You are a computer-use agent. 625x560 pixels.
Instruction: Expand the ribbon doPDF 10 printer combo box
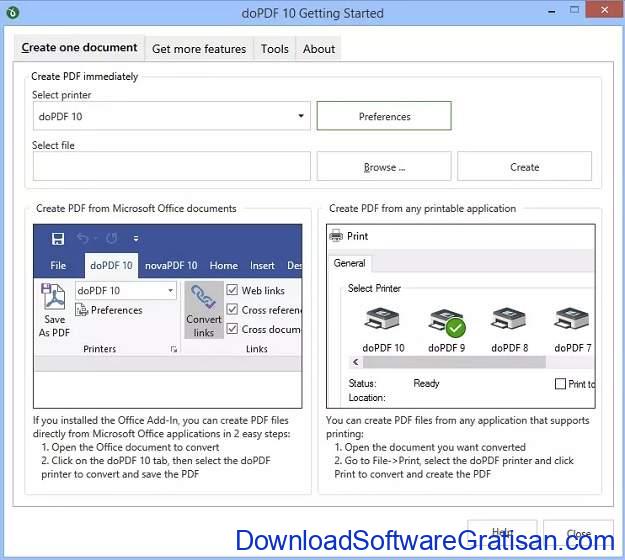pos(126,291)
